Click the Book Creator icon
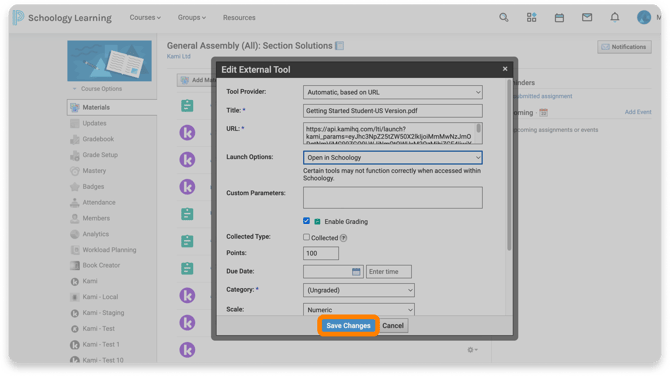 (x=75, y=265)
